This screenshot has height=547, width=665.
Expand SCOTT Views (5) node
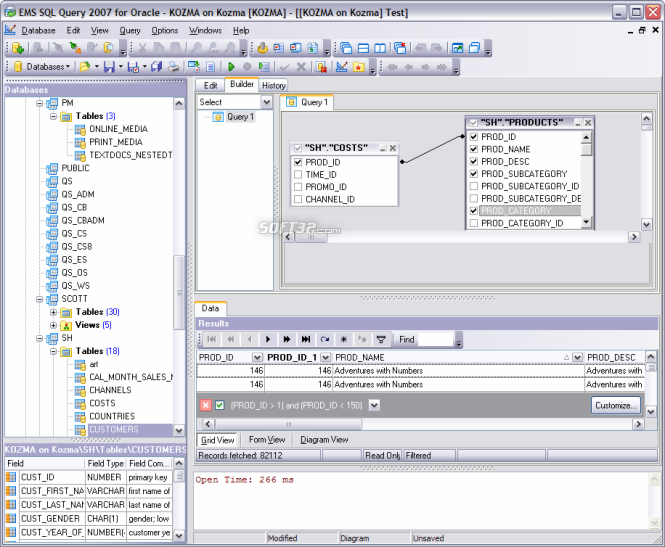[x=53, y=325]
